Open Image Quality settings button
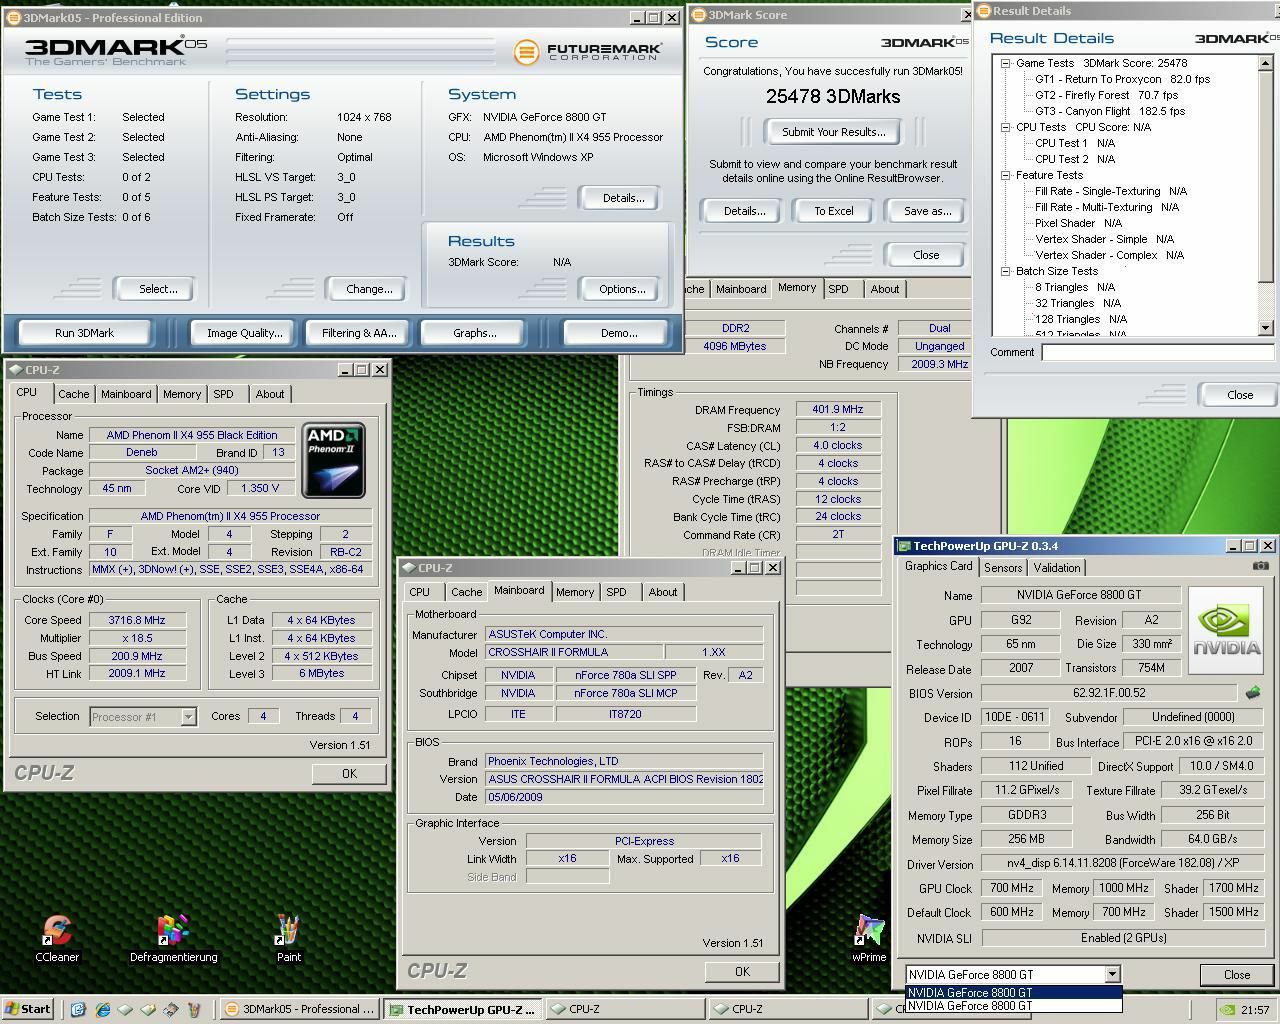 tap(244, 333)
